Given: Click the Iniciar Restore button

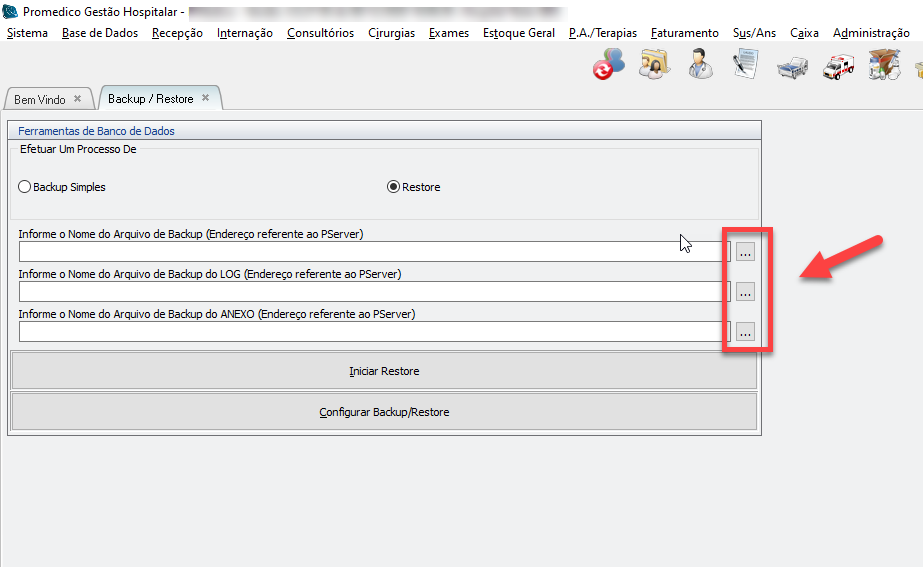Looking at the screenshot, I should coord(383,371).
